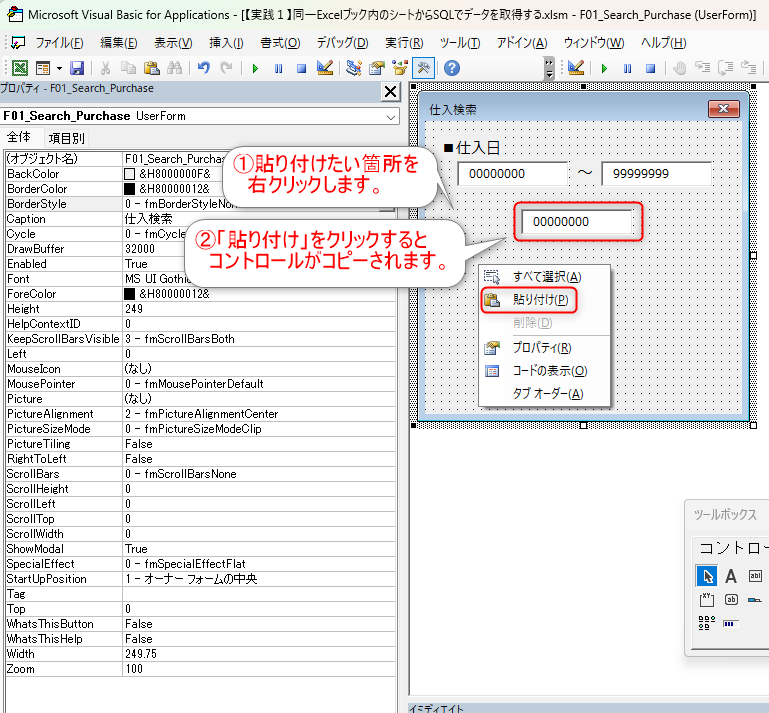Open the 表示(V) menu

[x=173, y=43]
